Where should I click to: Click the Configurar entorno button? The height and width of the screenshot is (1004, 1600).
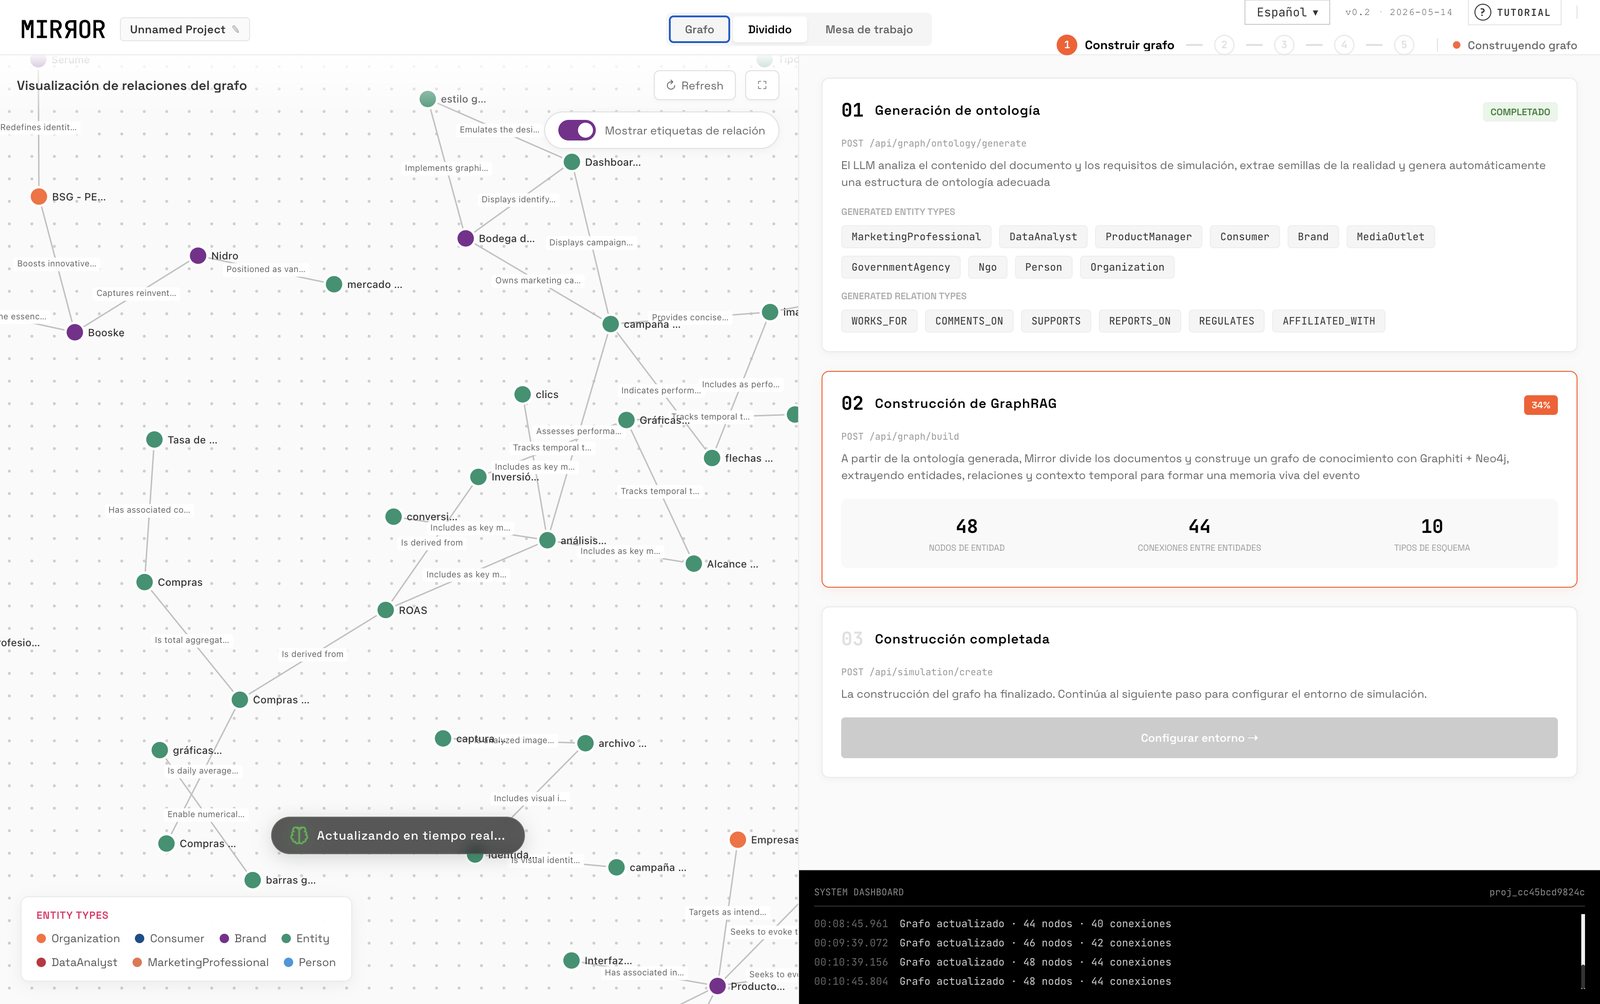tap(1199, 738)
